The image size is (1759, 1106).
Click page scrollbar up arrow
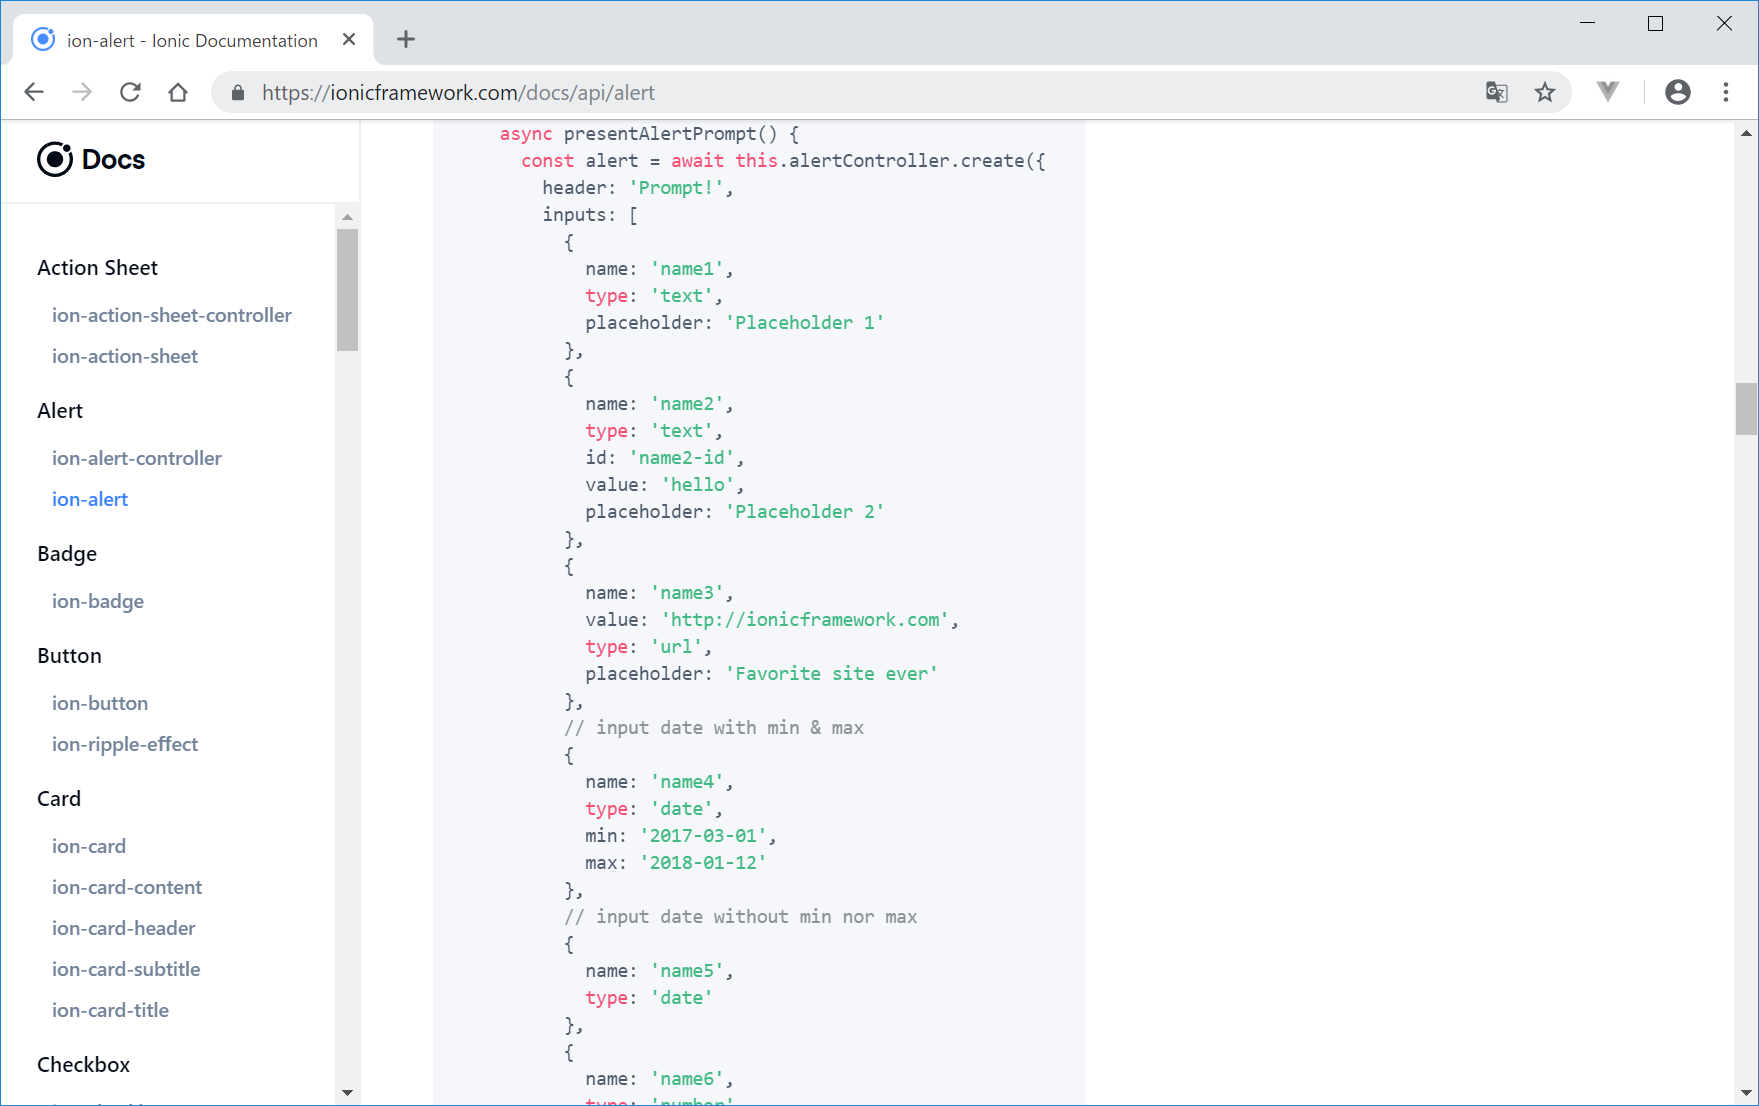1746,133
